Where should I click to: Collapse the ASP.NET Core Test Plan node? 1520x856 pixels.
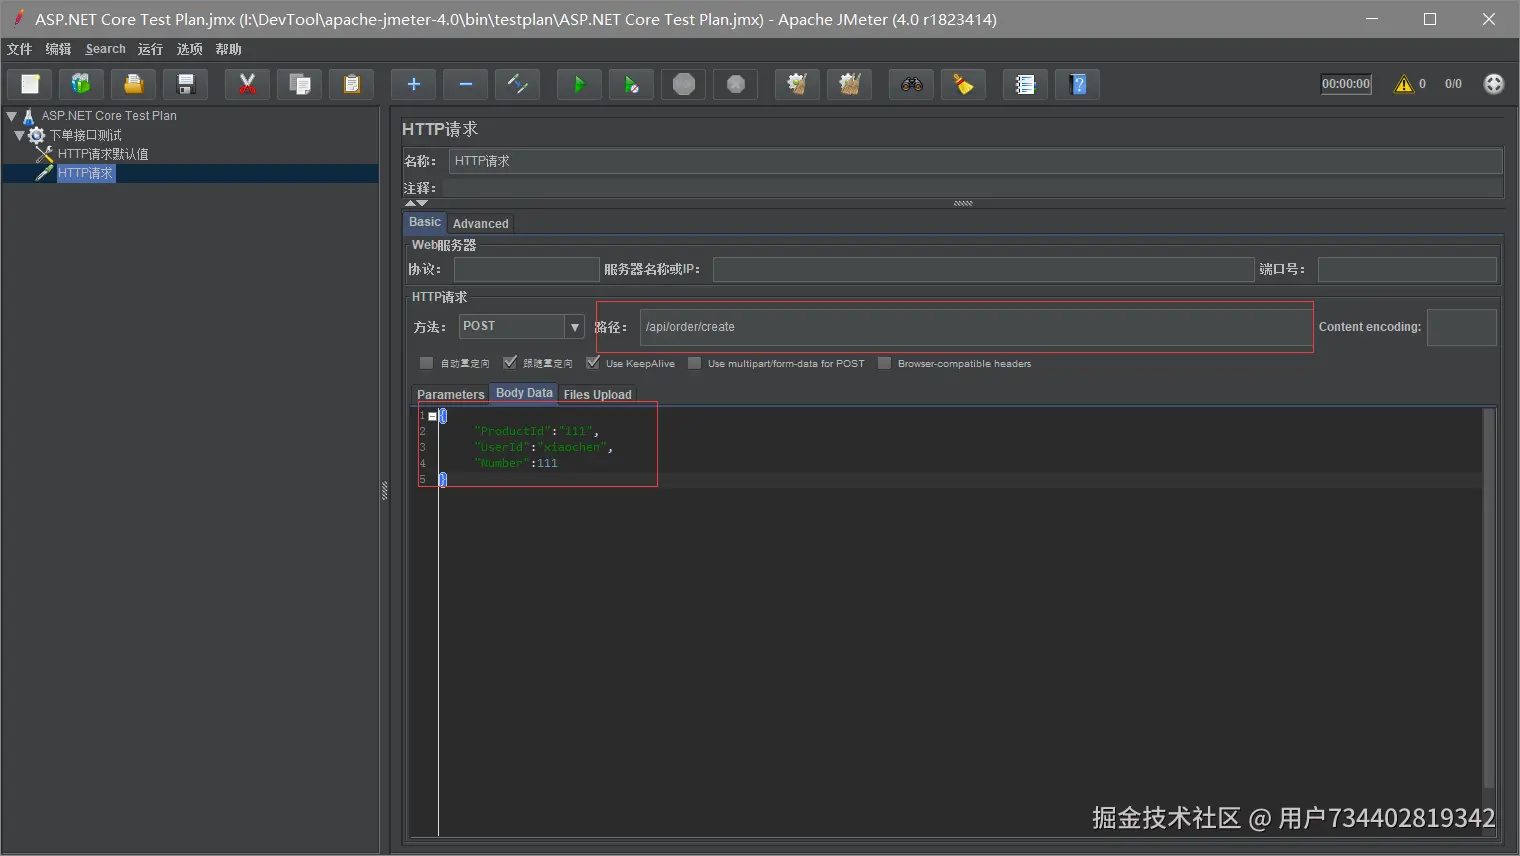12,116
